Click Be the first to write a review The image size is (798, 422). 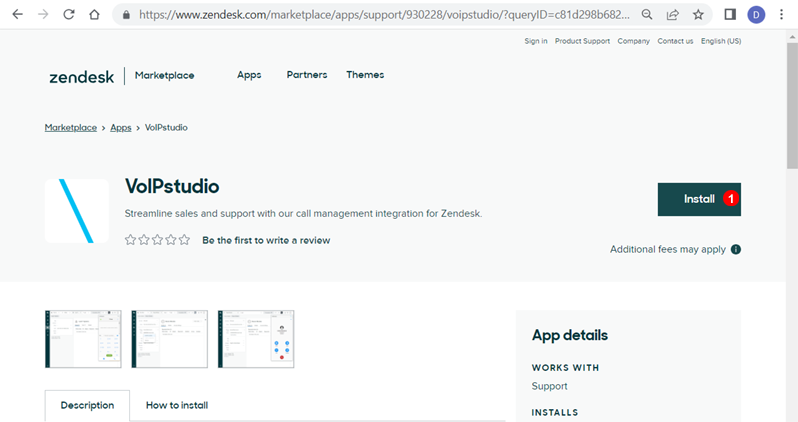pyautogui.click(x=266, y=240)
